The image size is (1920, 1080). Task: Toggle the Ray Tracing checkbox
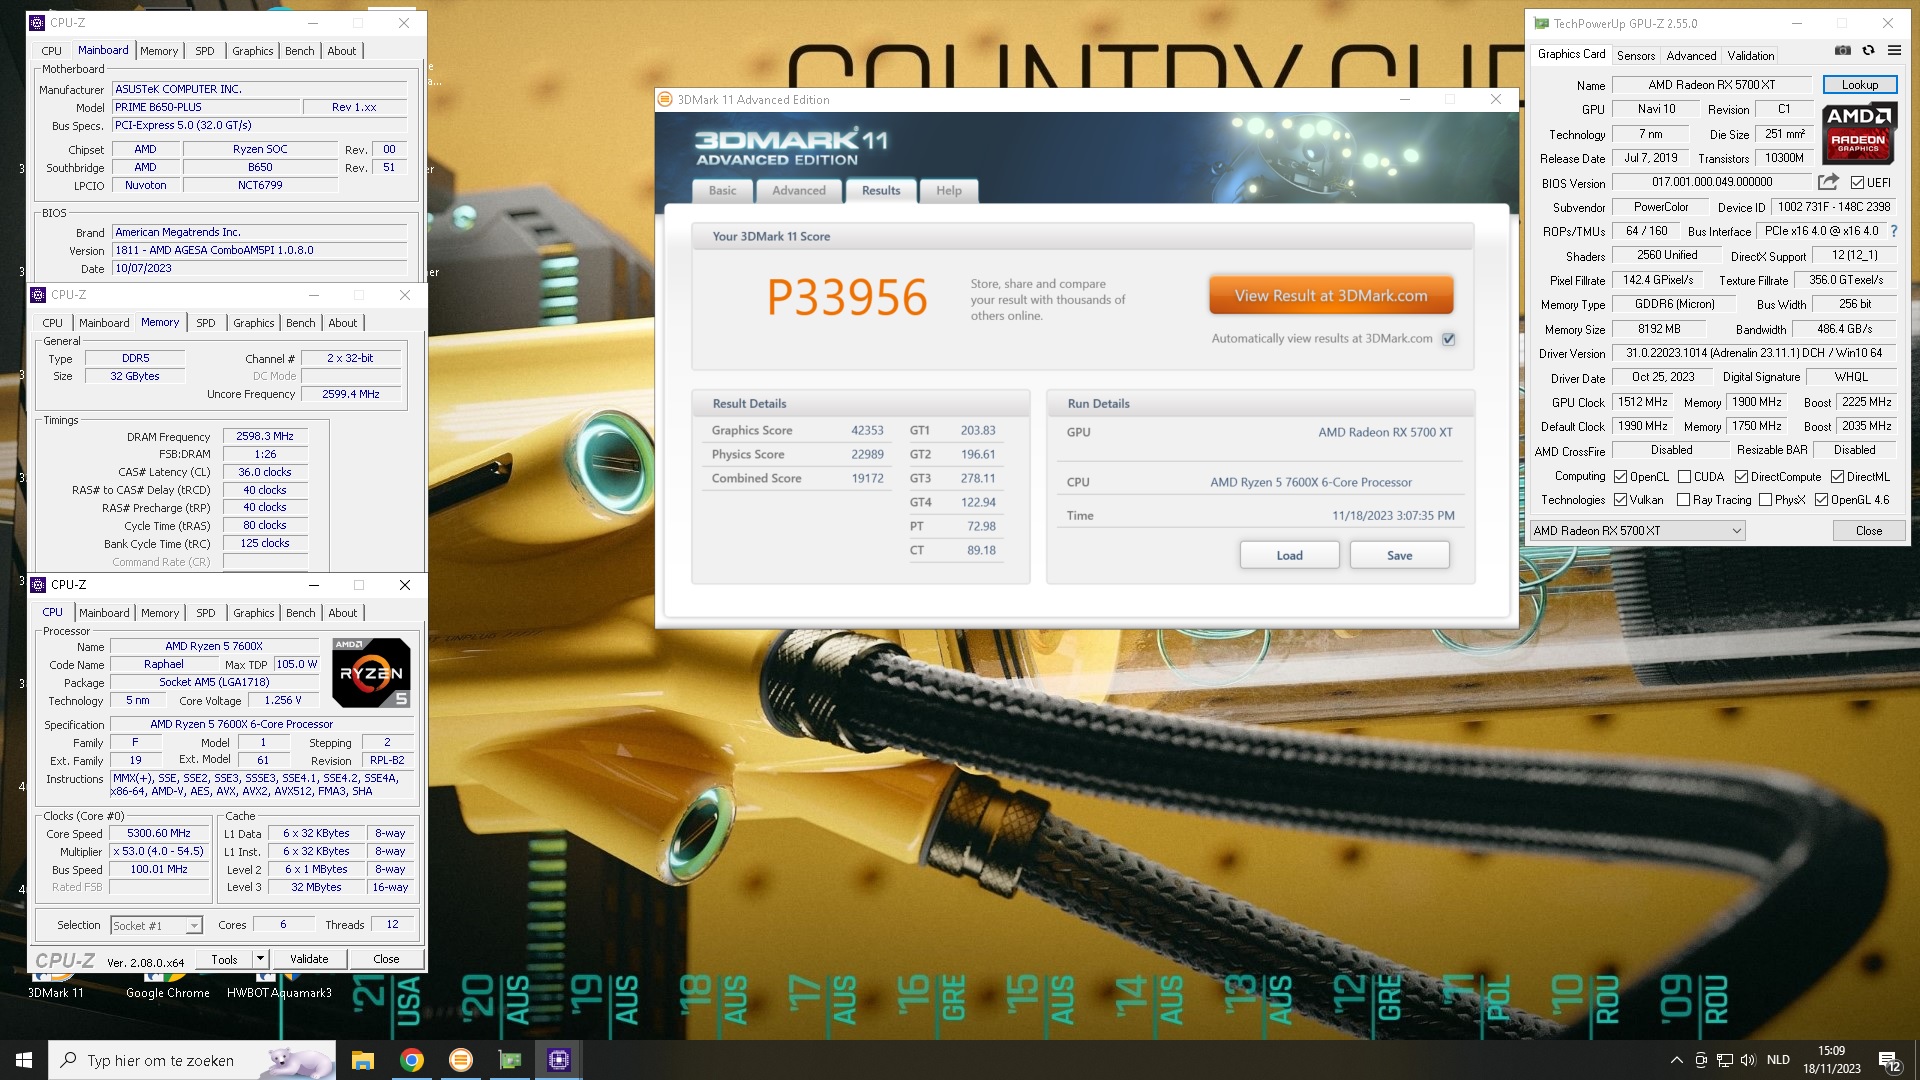coord(1683,500)
